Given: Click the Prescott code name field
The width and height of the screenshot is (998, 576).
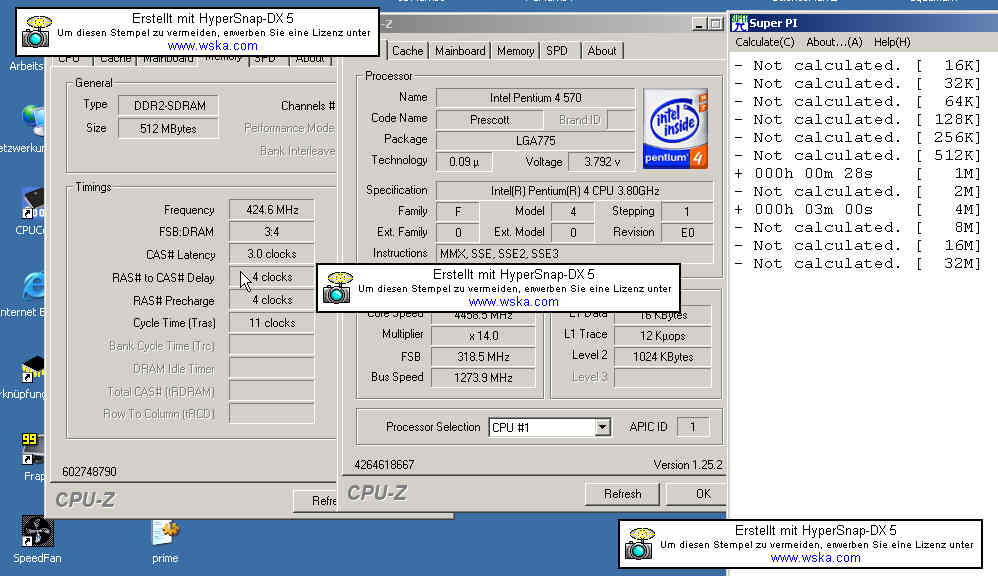Looking at the screenshot, I should pos(489,120).
